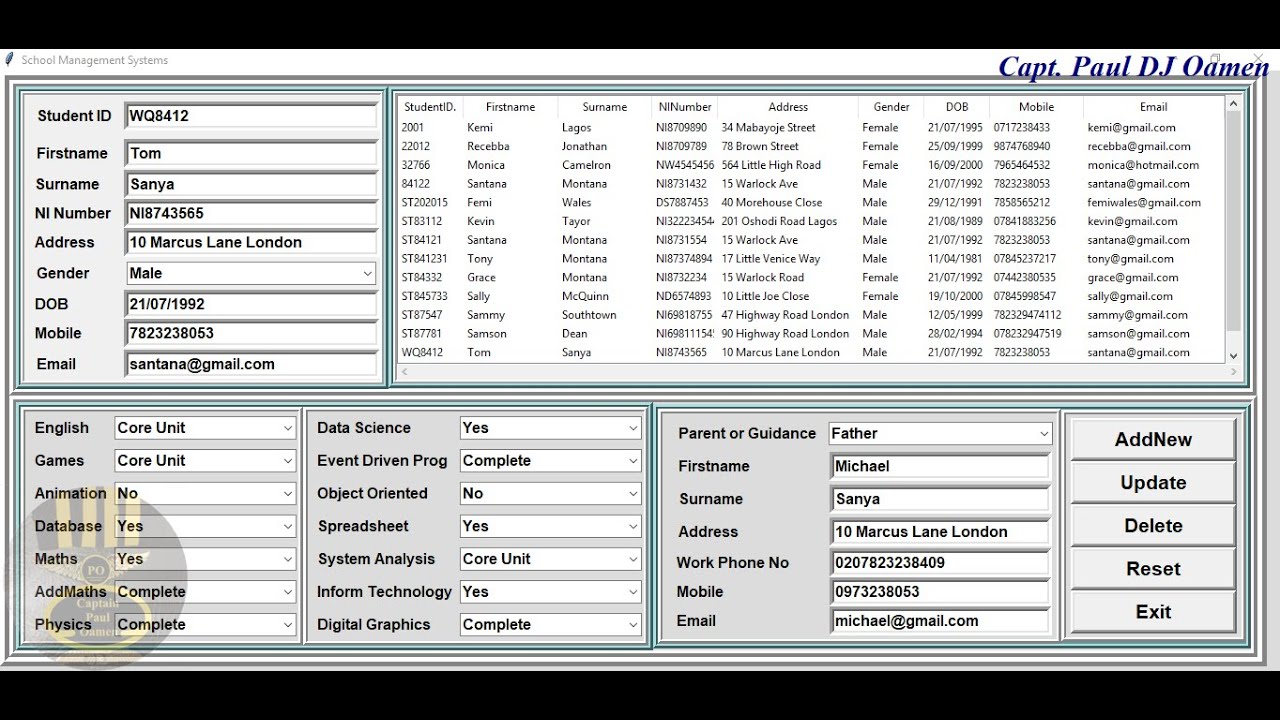Screen dimensions: 1280x720
Task: Select the row for Tony Montana
Action: 811,259
